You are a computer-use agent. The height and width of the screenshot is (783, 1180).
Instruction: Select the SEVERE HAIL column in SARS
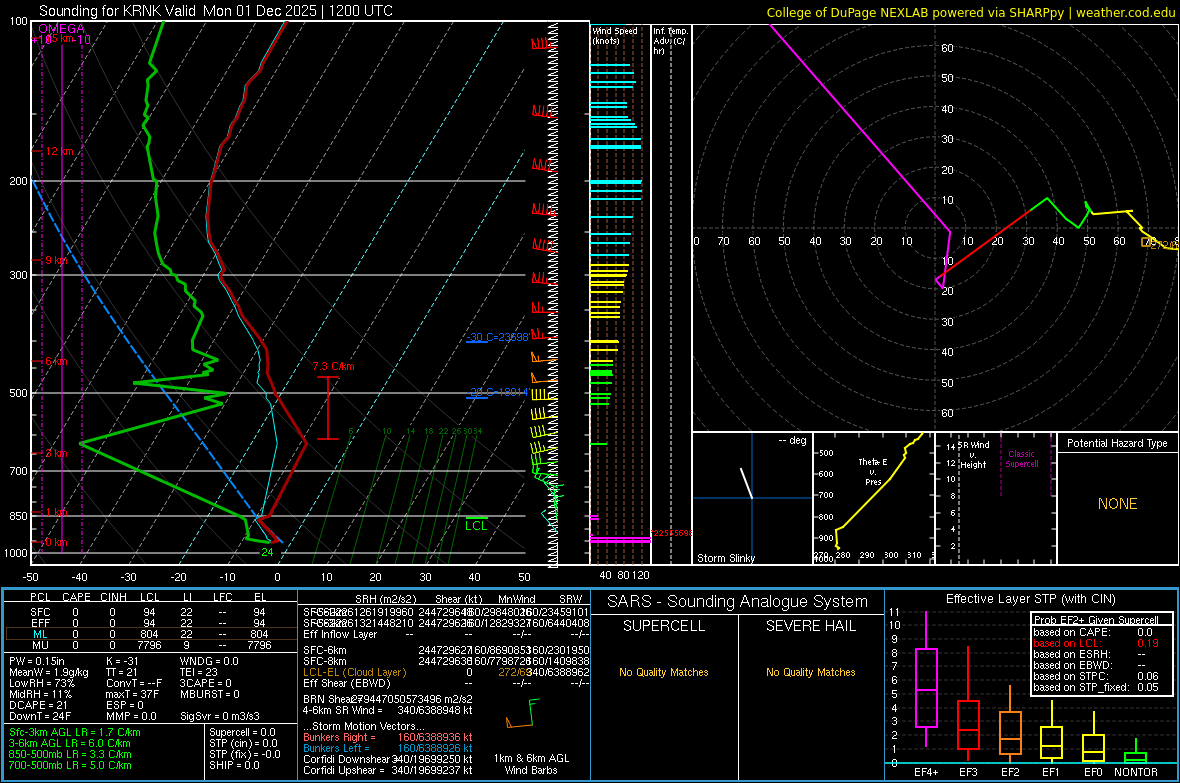[x=811, y=626]
